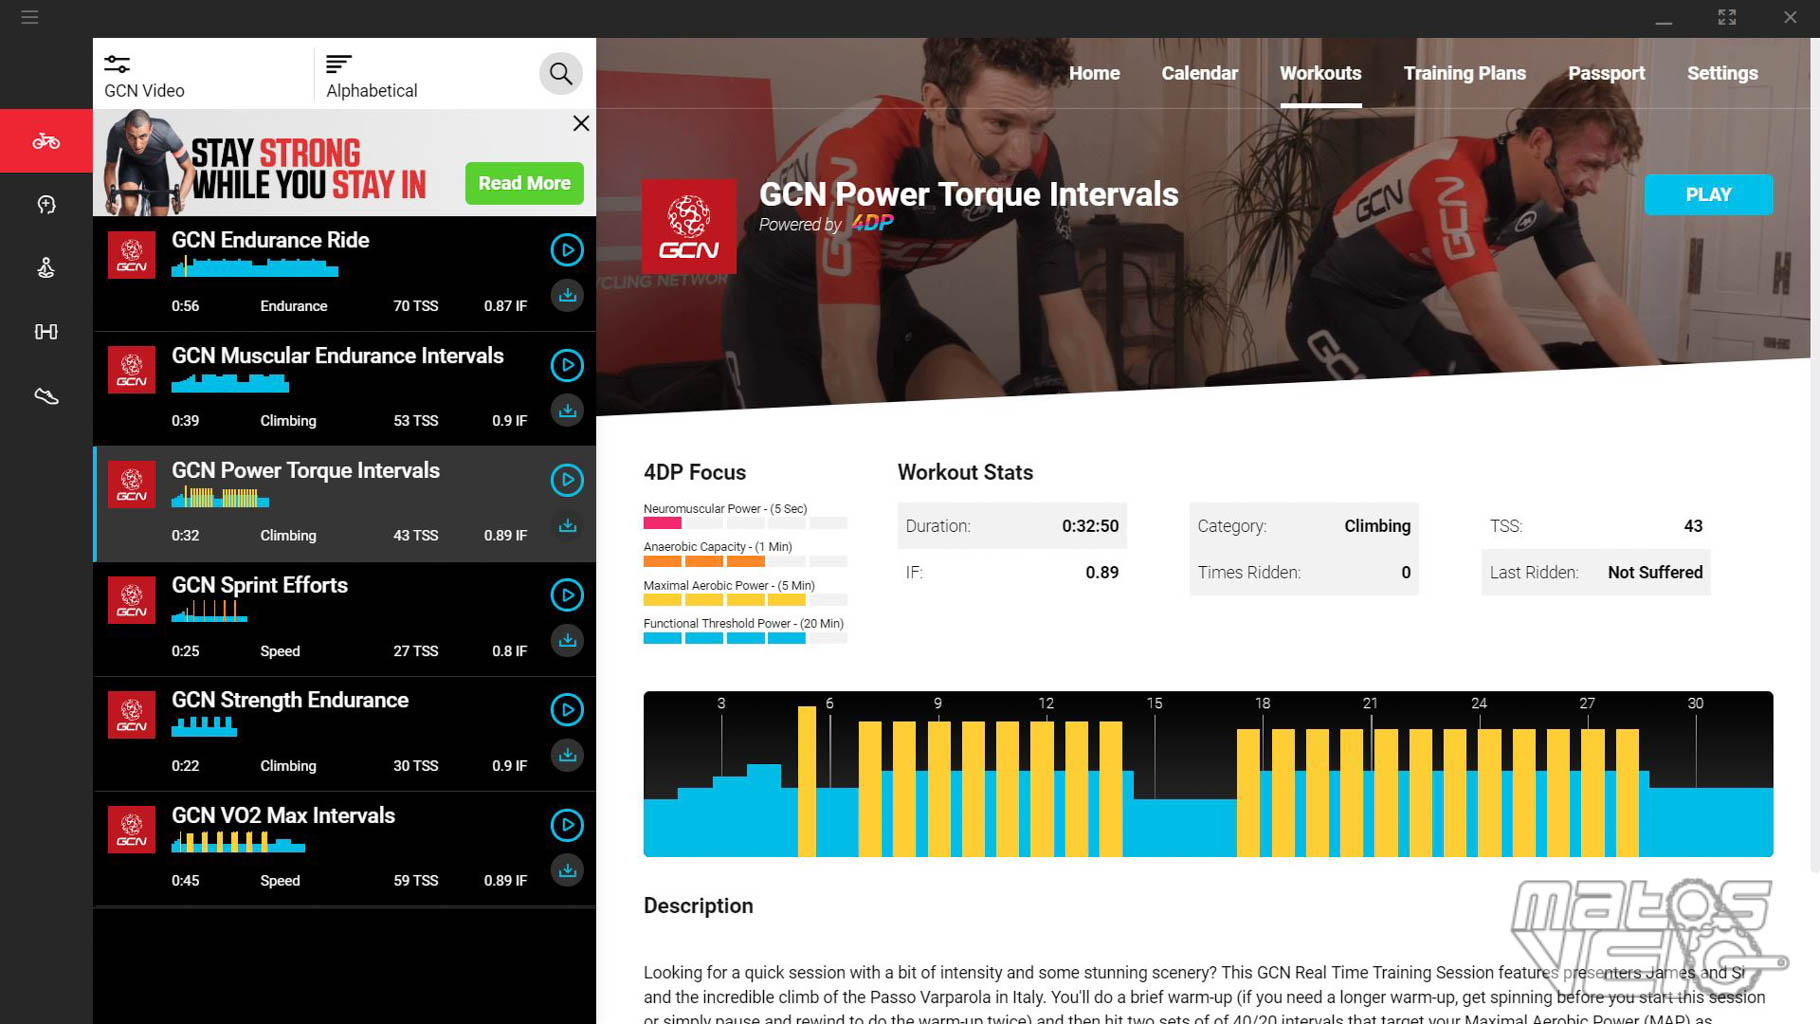The height and width of the screenshot is (1024, 1820).
Task: Open the strength training dumbbell icon
Action: pyautogui.click(x=46, y=331)
